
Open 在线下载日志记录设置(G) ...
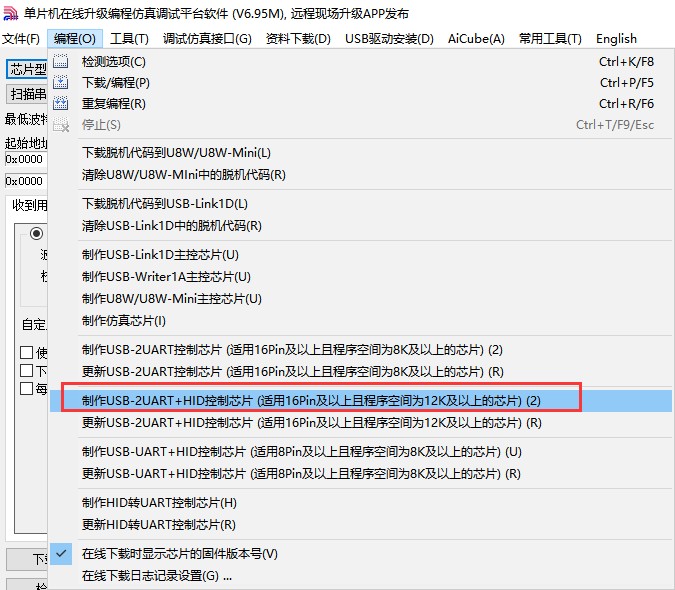[361, 576]
